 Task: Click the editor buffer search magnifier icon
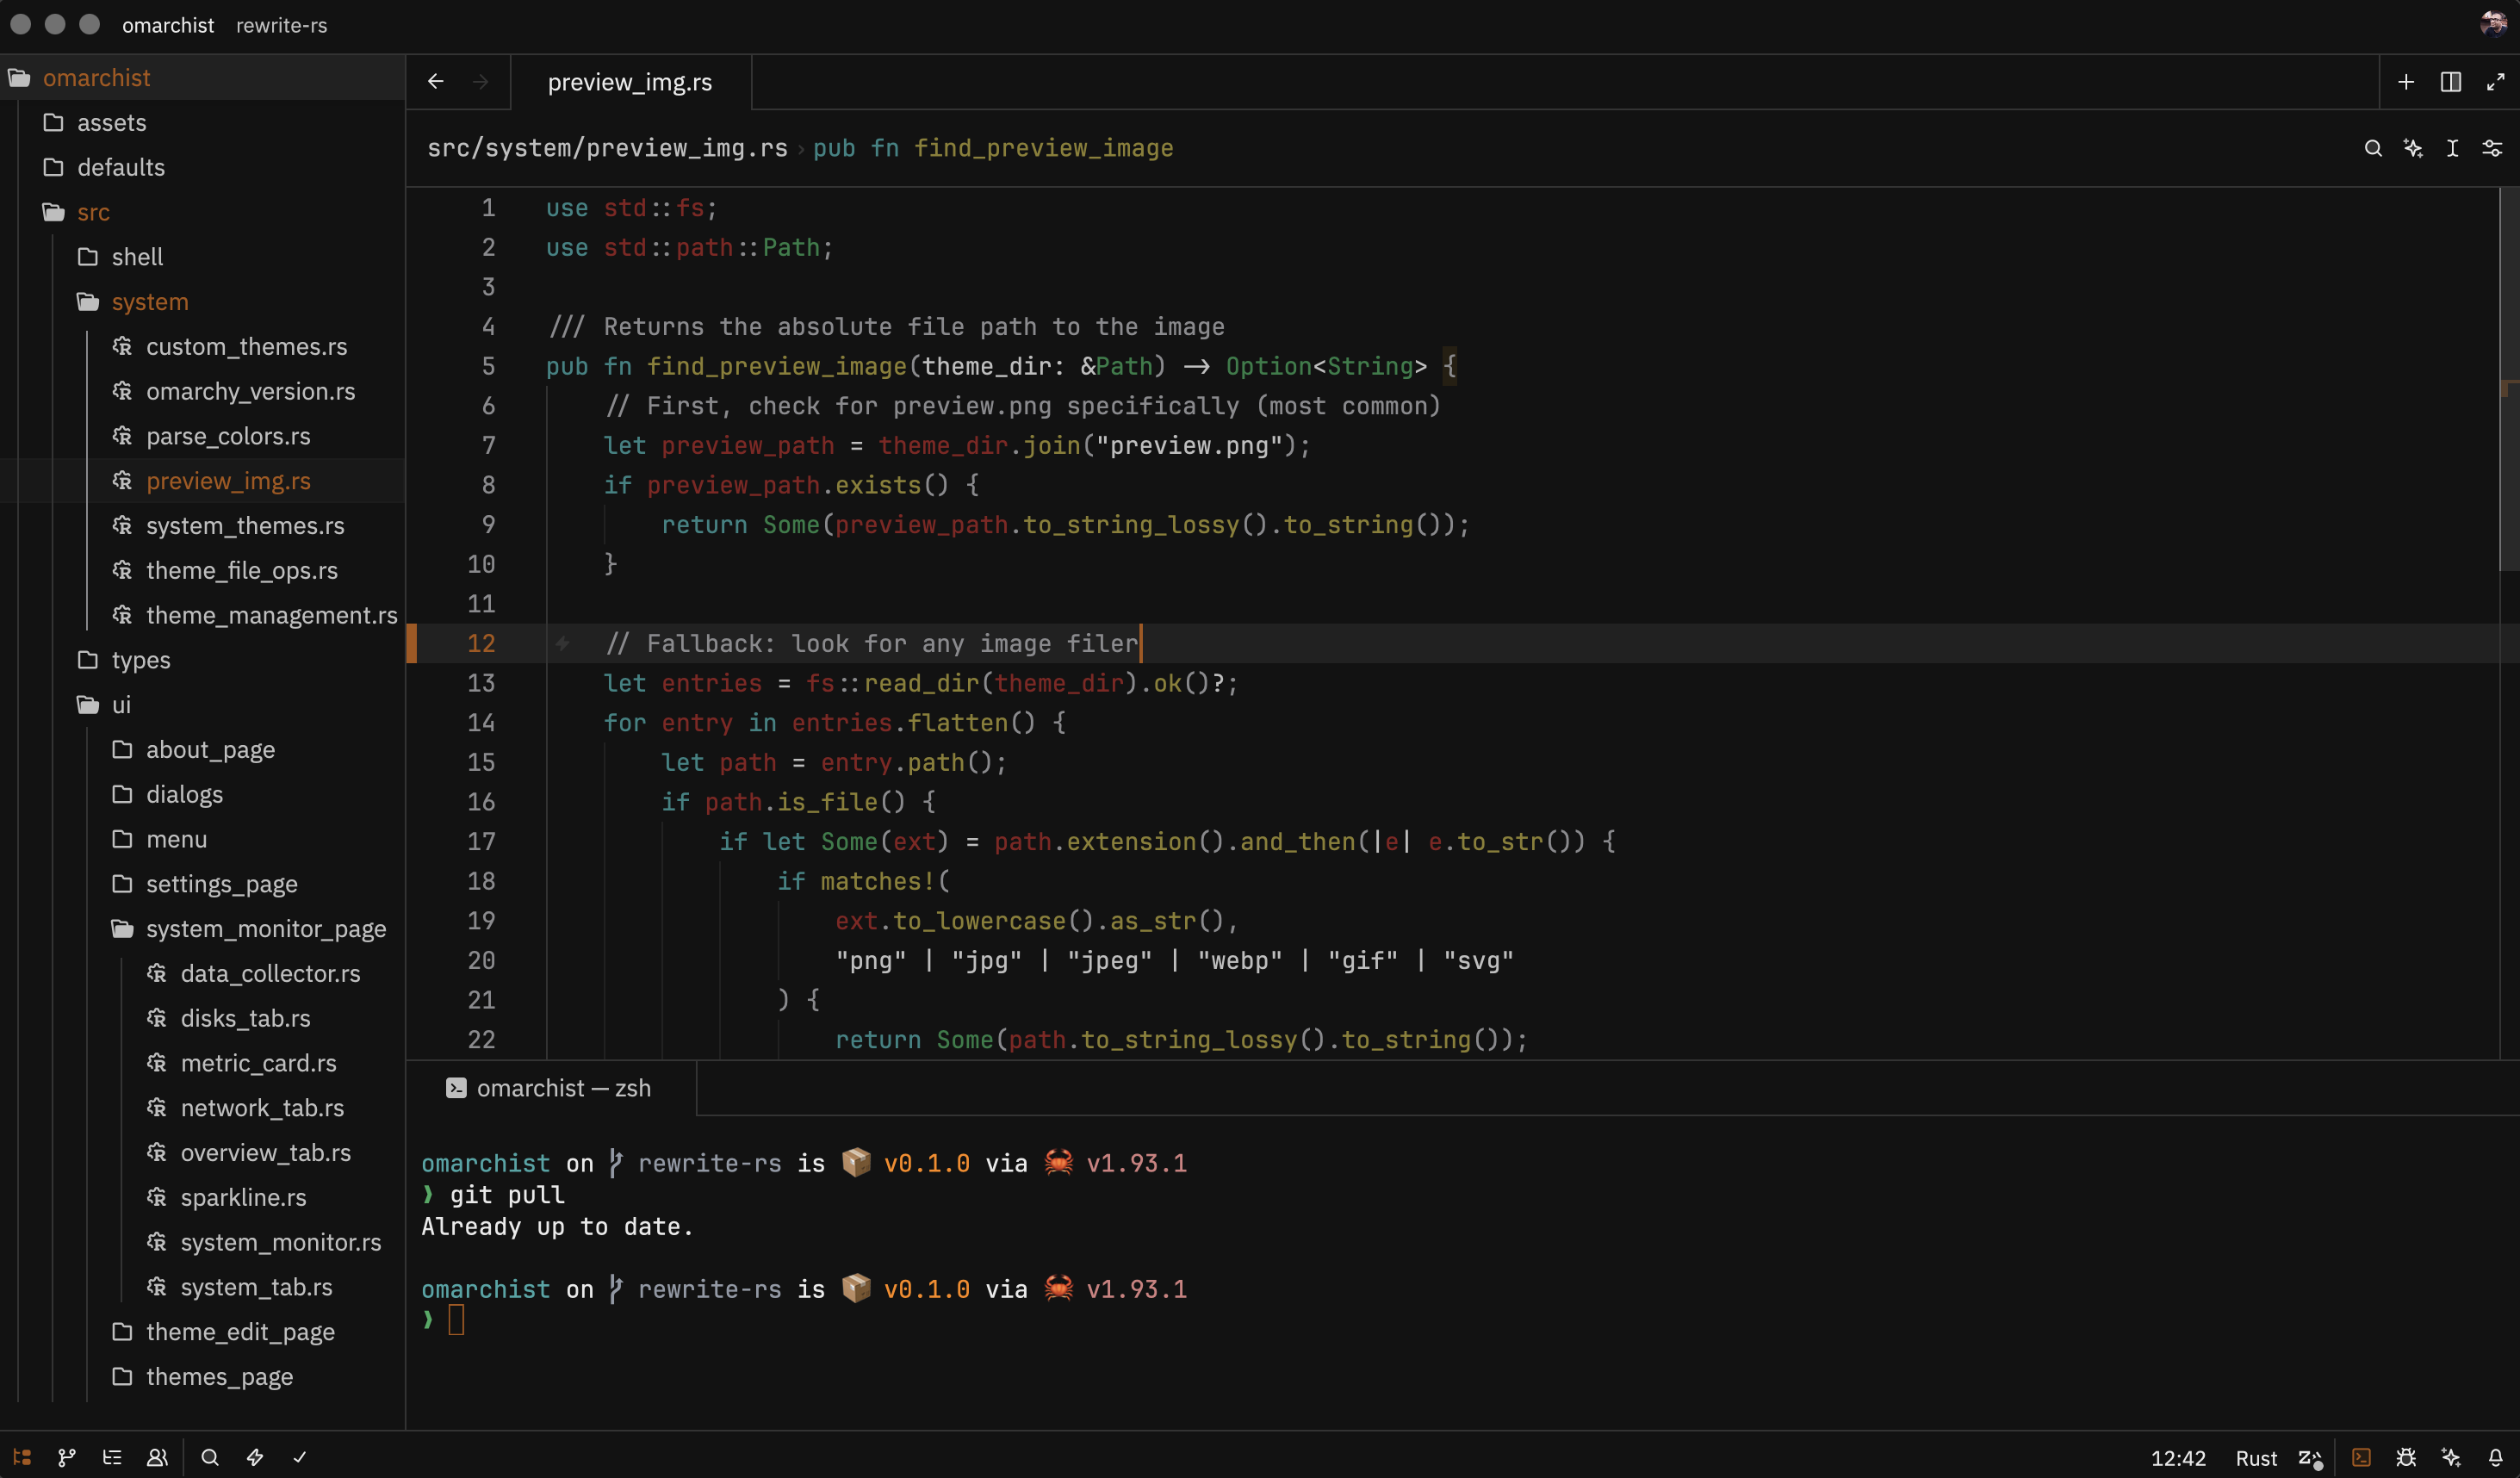point(2373,148)
